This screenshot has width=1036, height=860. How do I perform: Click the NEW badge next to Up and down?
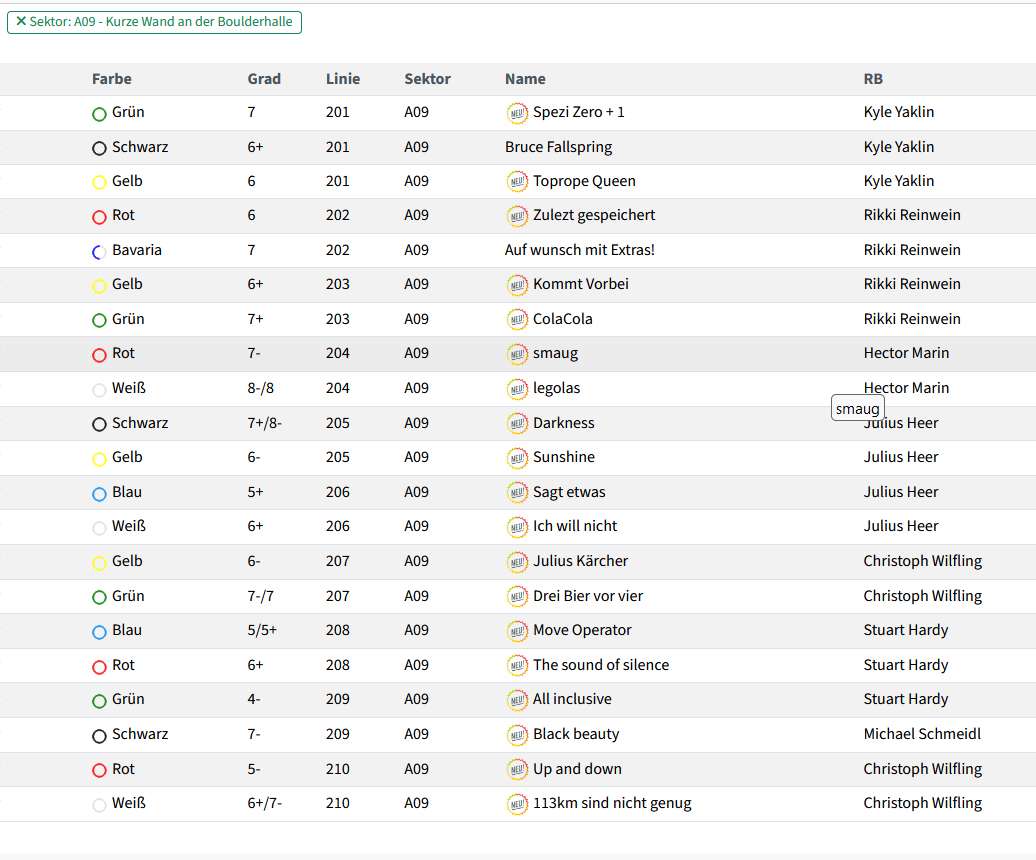click(517, 770)
